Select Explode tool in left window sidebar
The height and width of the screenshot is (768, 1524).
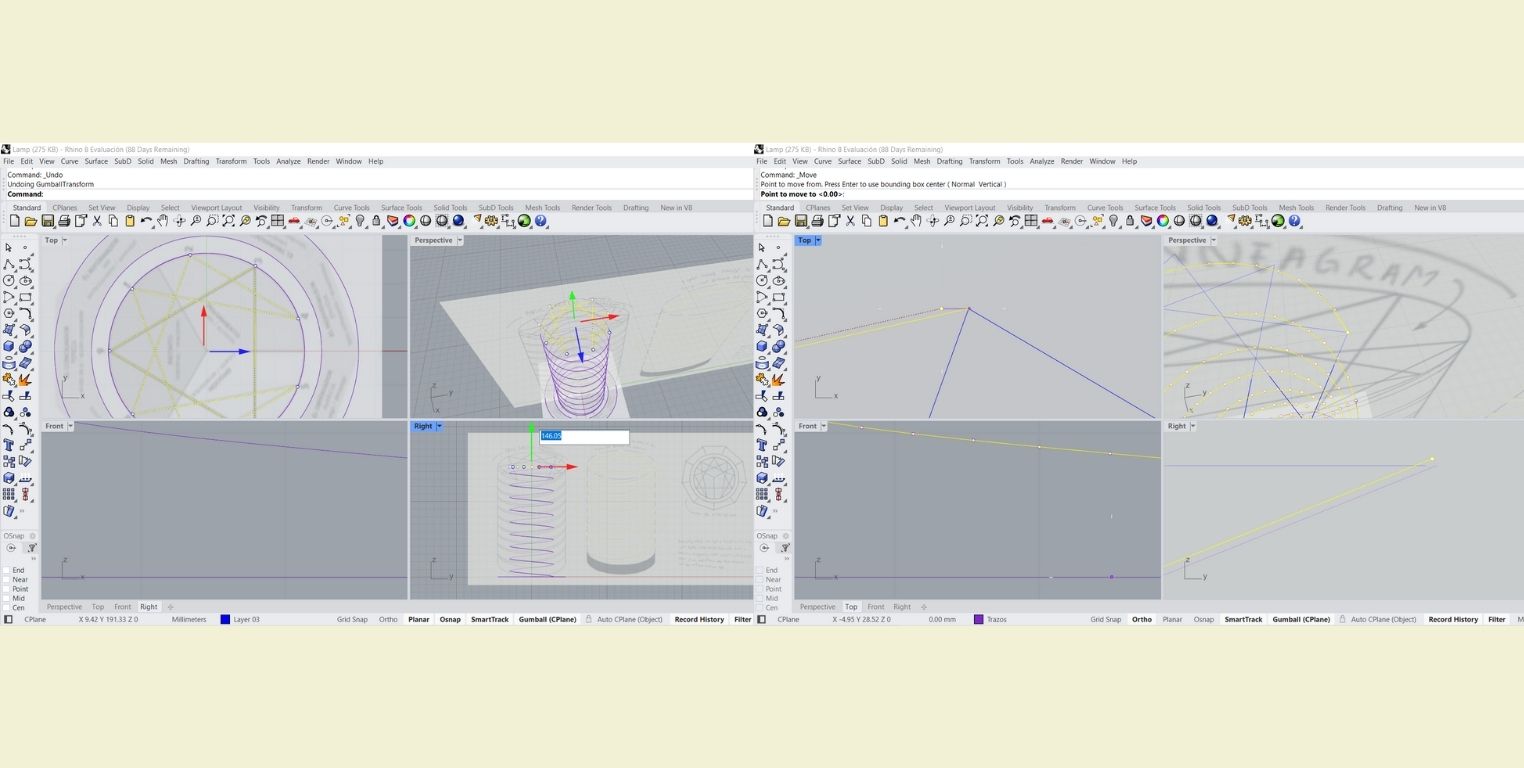24,379
